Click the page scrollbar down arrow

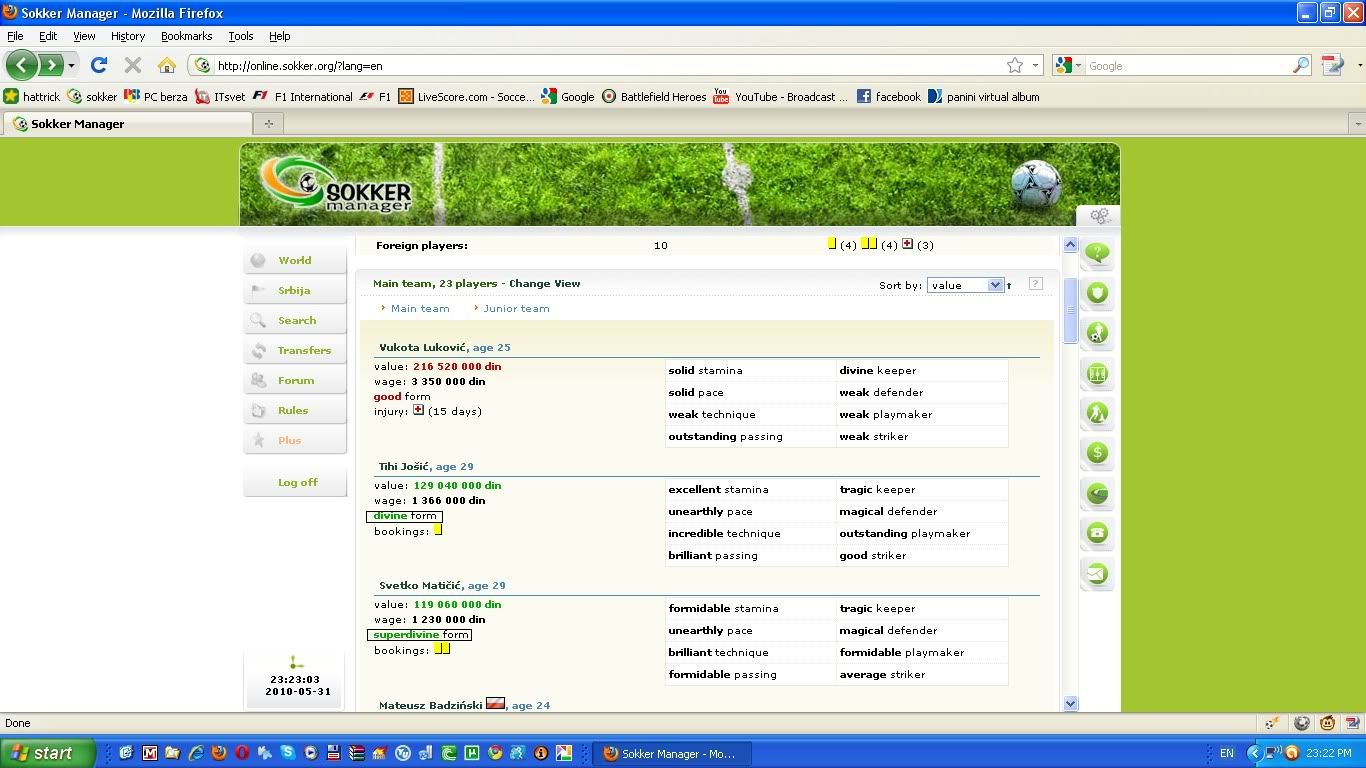1070,703
